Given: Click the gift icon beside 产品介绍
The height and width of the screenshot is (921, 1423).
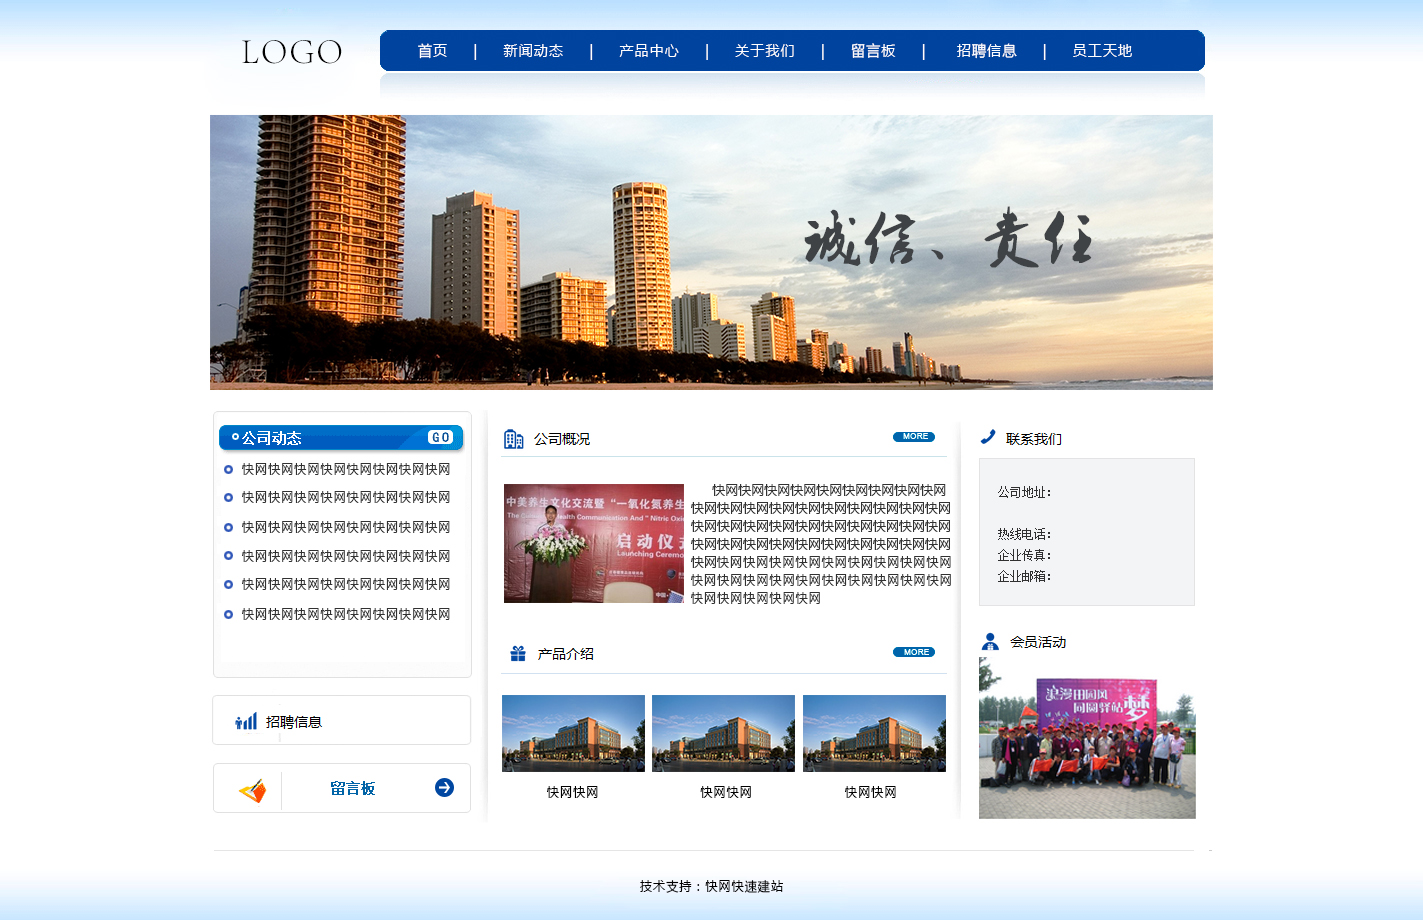Looking at the screenshot, I should 518,654.
